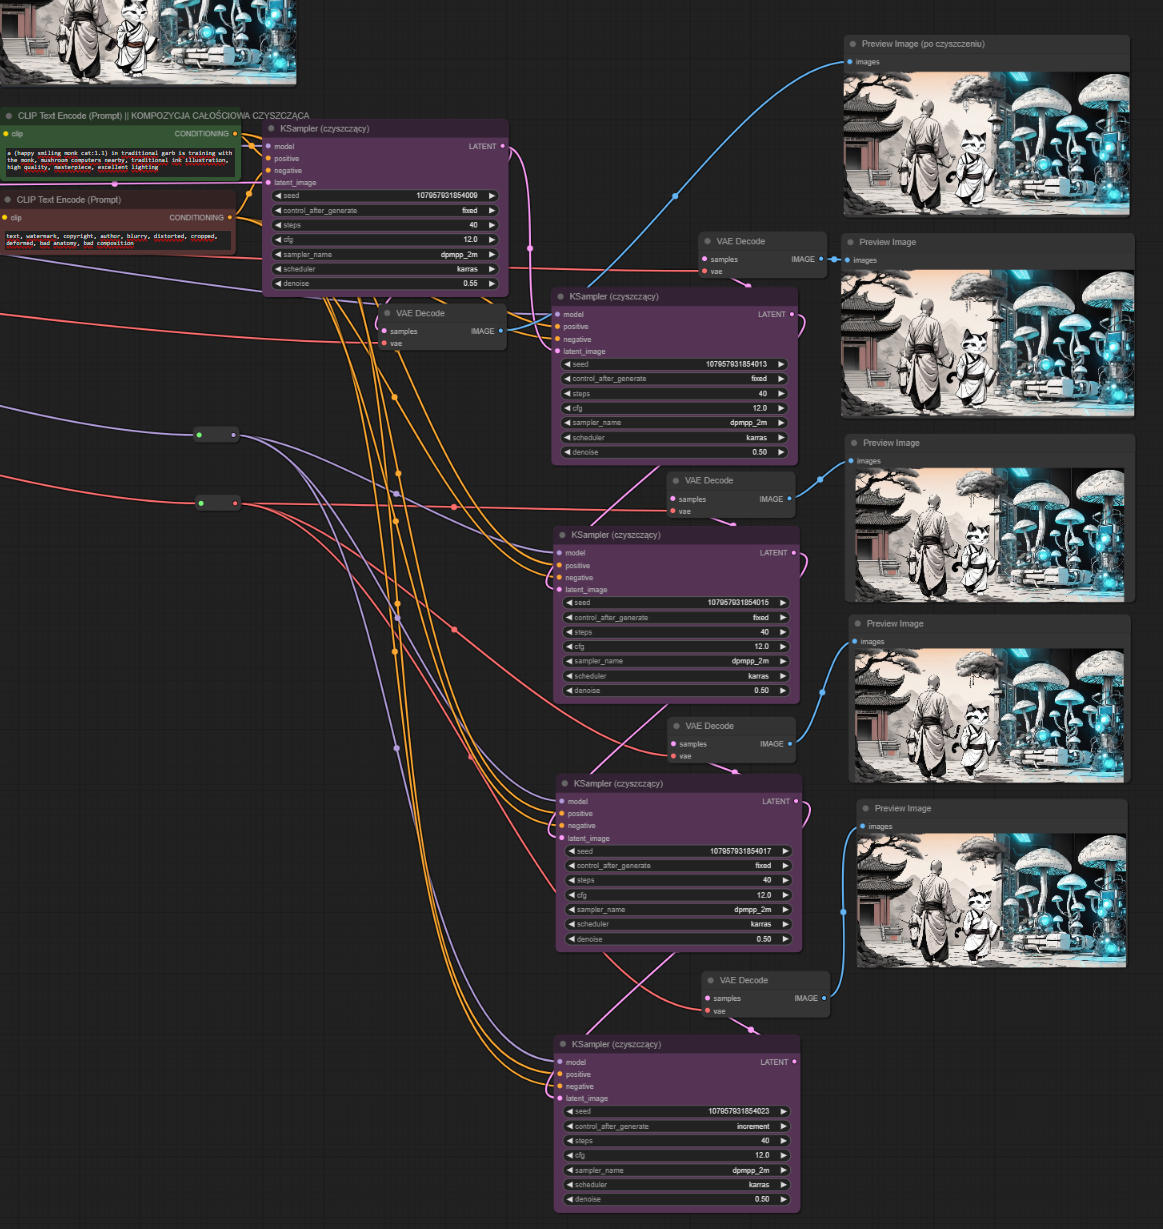This screenshot has width=1163, height=1229.
Task: Click the negative prompt text starting with 'text, watermark'
Action: pos(117,240)
